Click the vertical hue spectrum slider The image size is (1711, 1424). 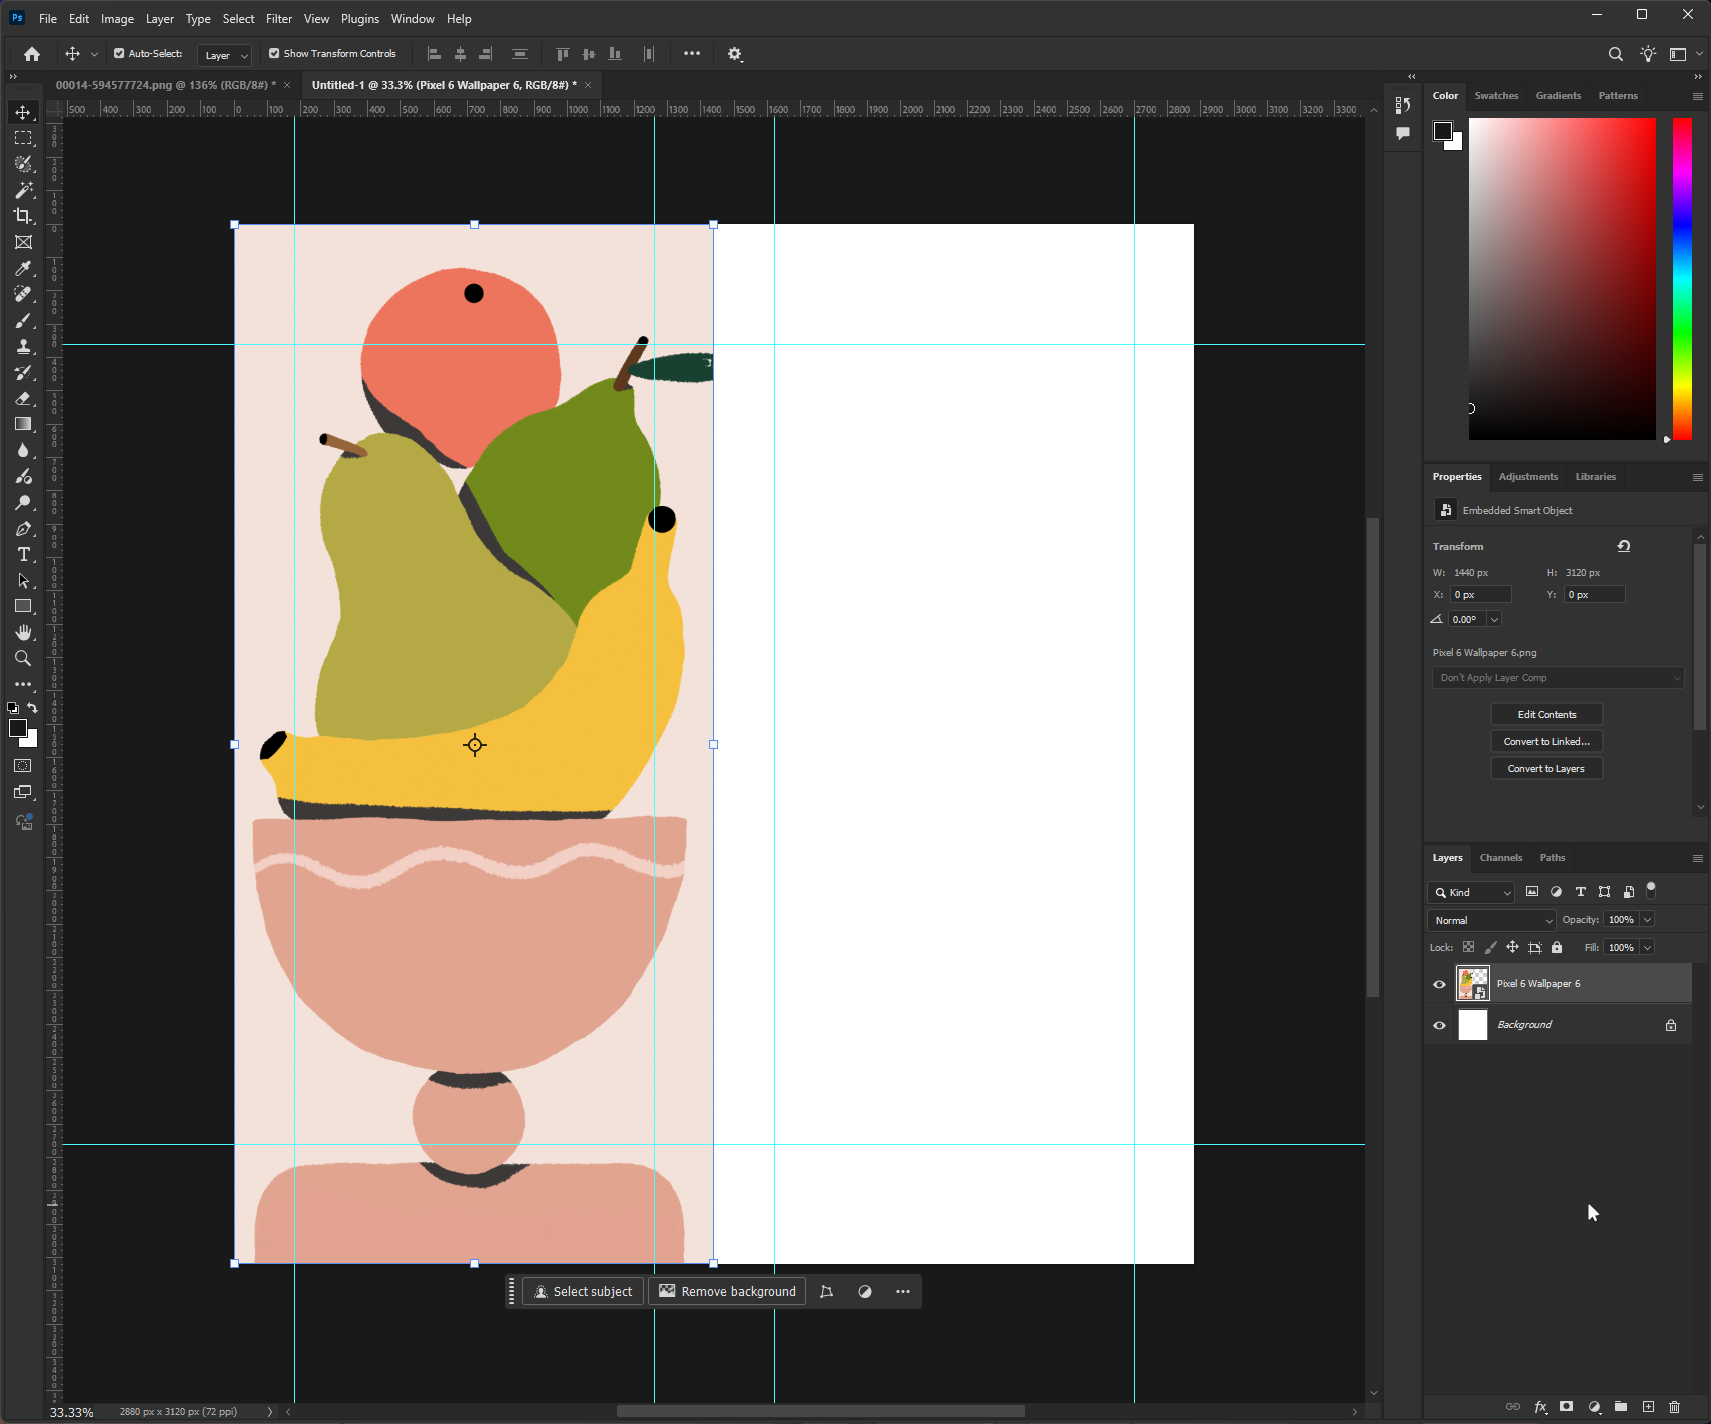click(1682, 278)
